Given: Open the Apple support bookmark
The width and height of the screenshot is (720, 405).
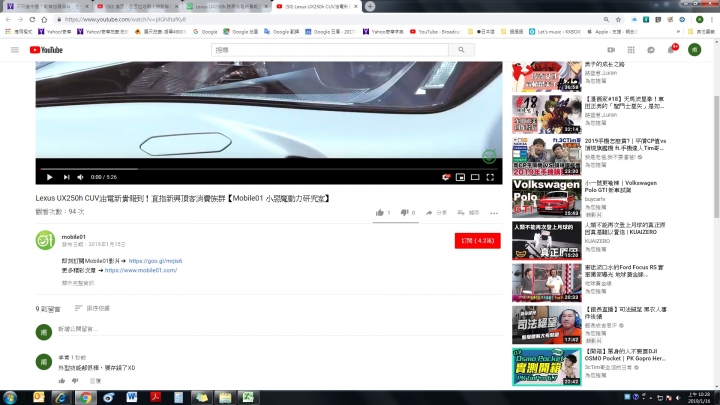Looking at the screenshot, I should coord(612,32).
